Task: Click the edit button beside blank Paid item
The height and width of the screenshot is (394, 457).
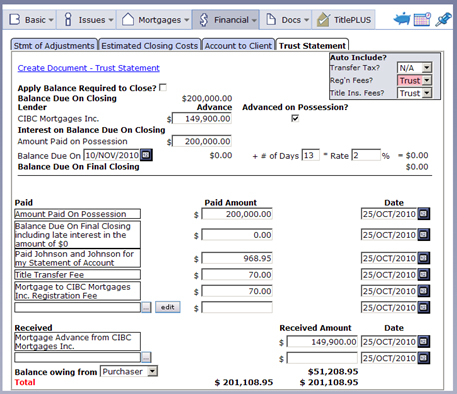Action: click(168, 307)
